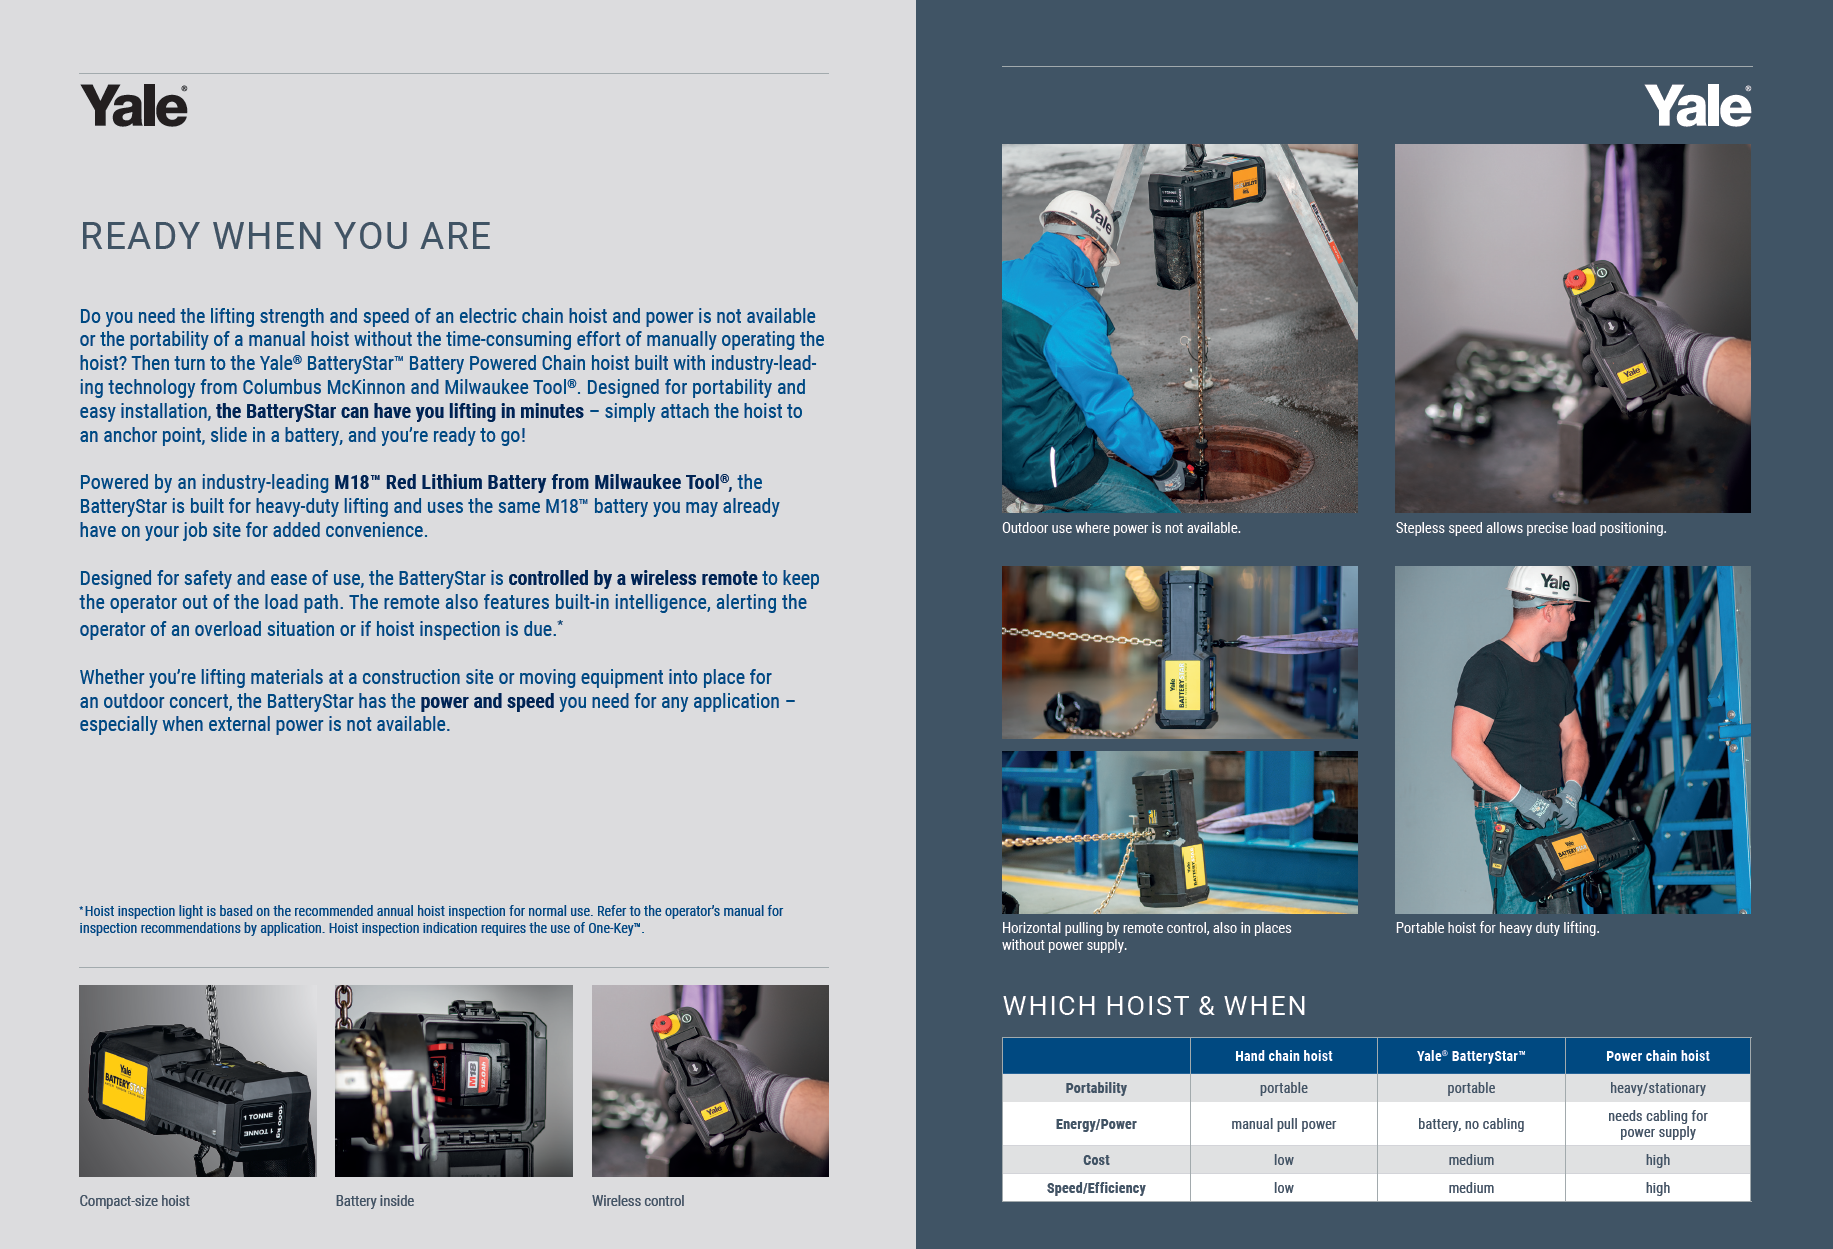Click the white Yale logo on the right page

[x=1698, y=105]
